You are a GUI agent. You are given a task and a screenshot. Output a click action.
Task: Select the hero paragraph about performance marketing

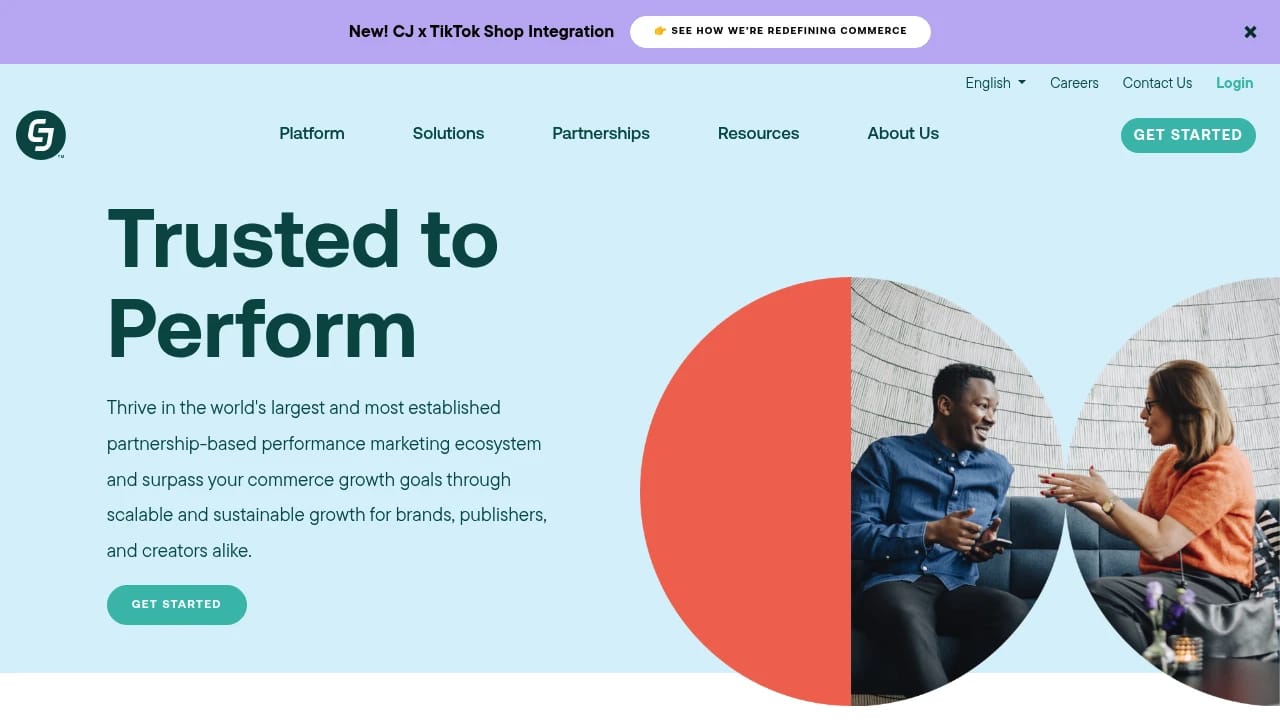[x=326, y=479]
